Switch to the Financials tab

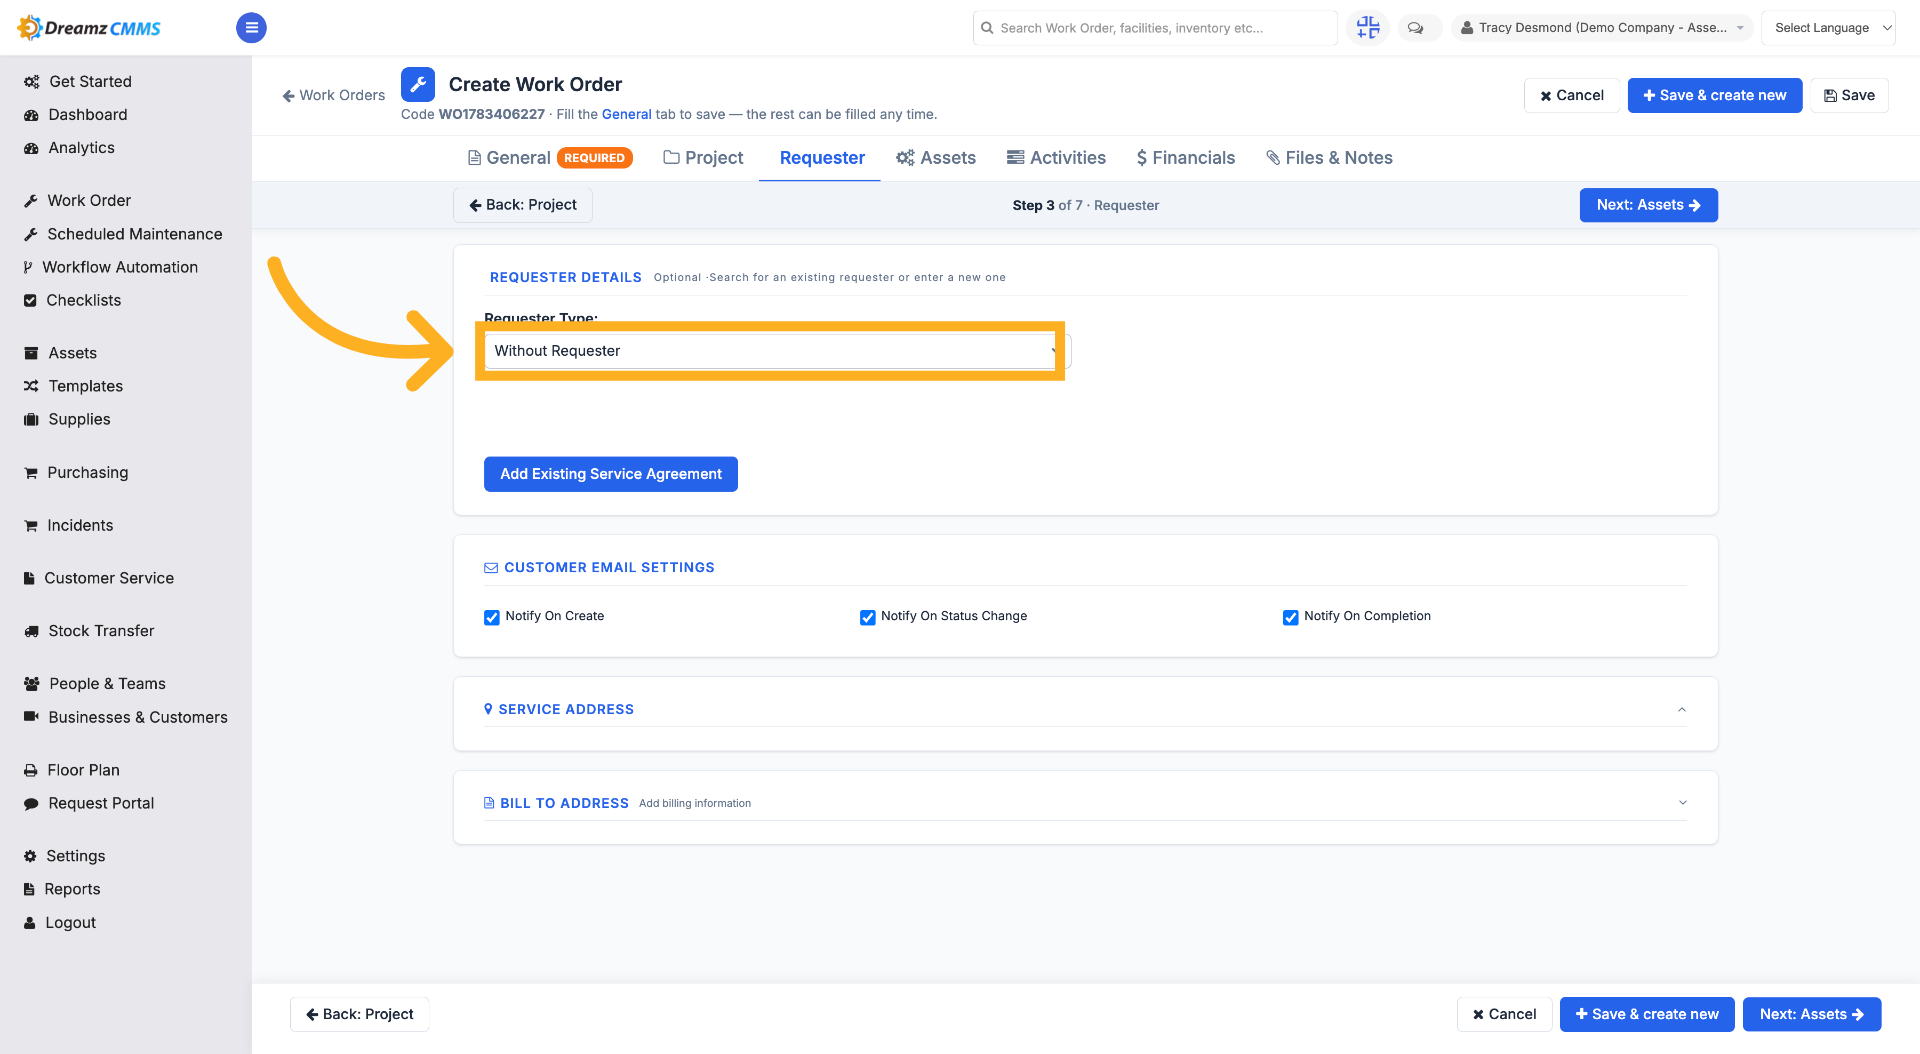1186,158
